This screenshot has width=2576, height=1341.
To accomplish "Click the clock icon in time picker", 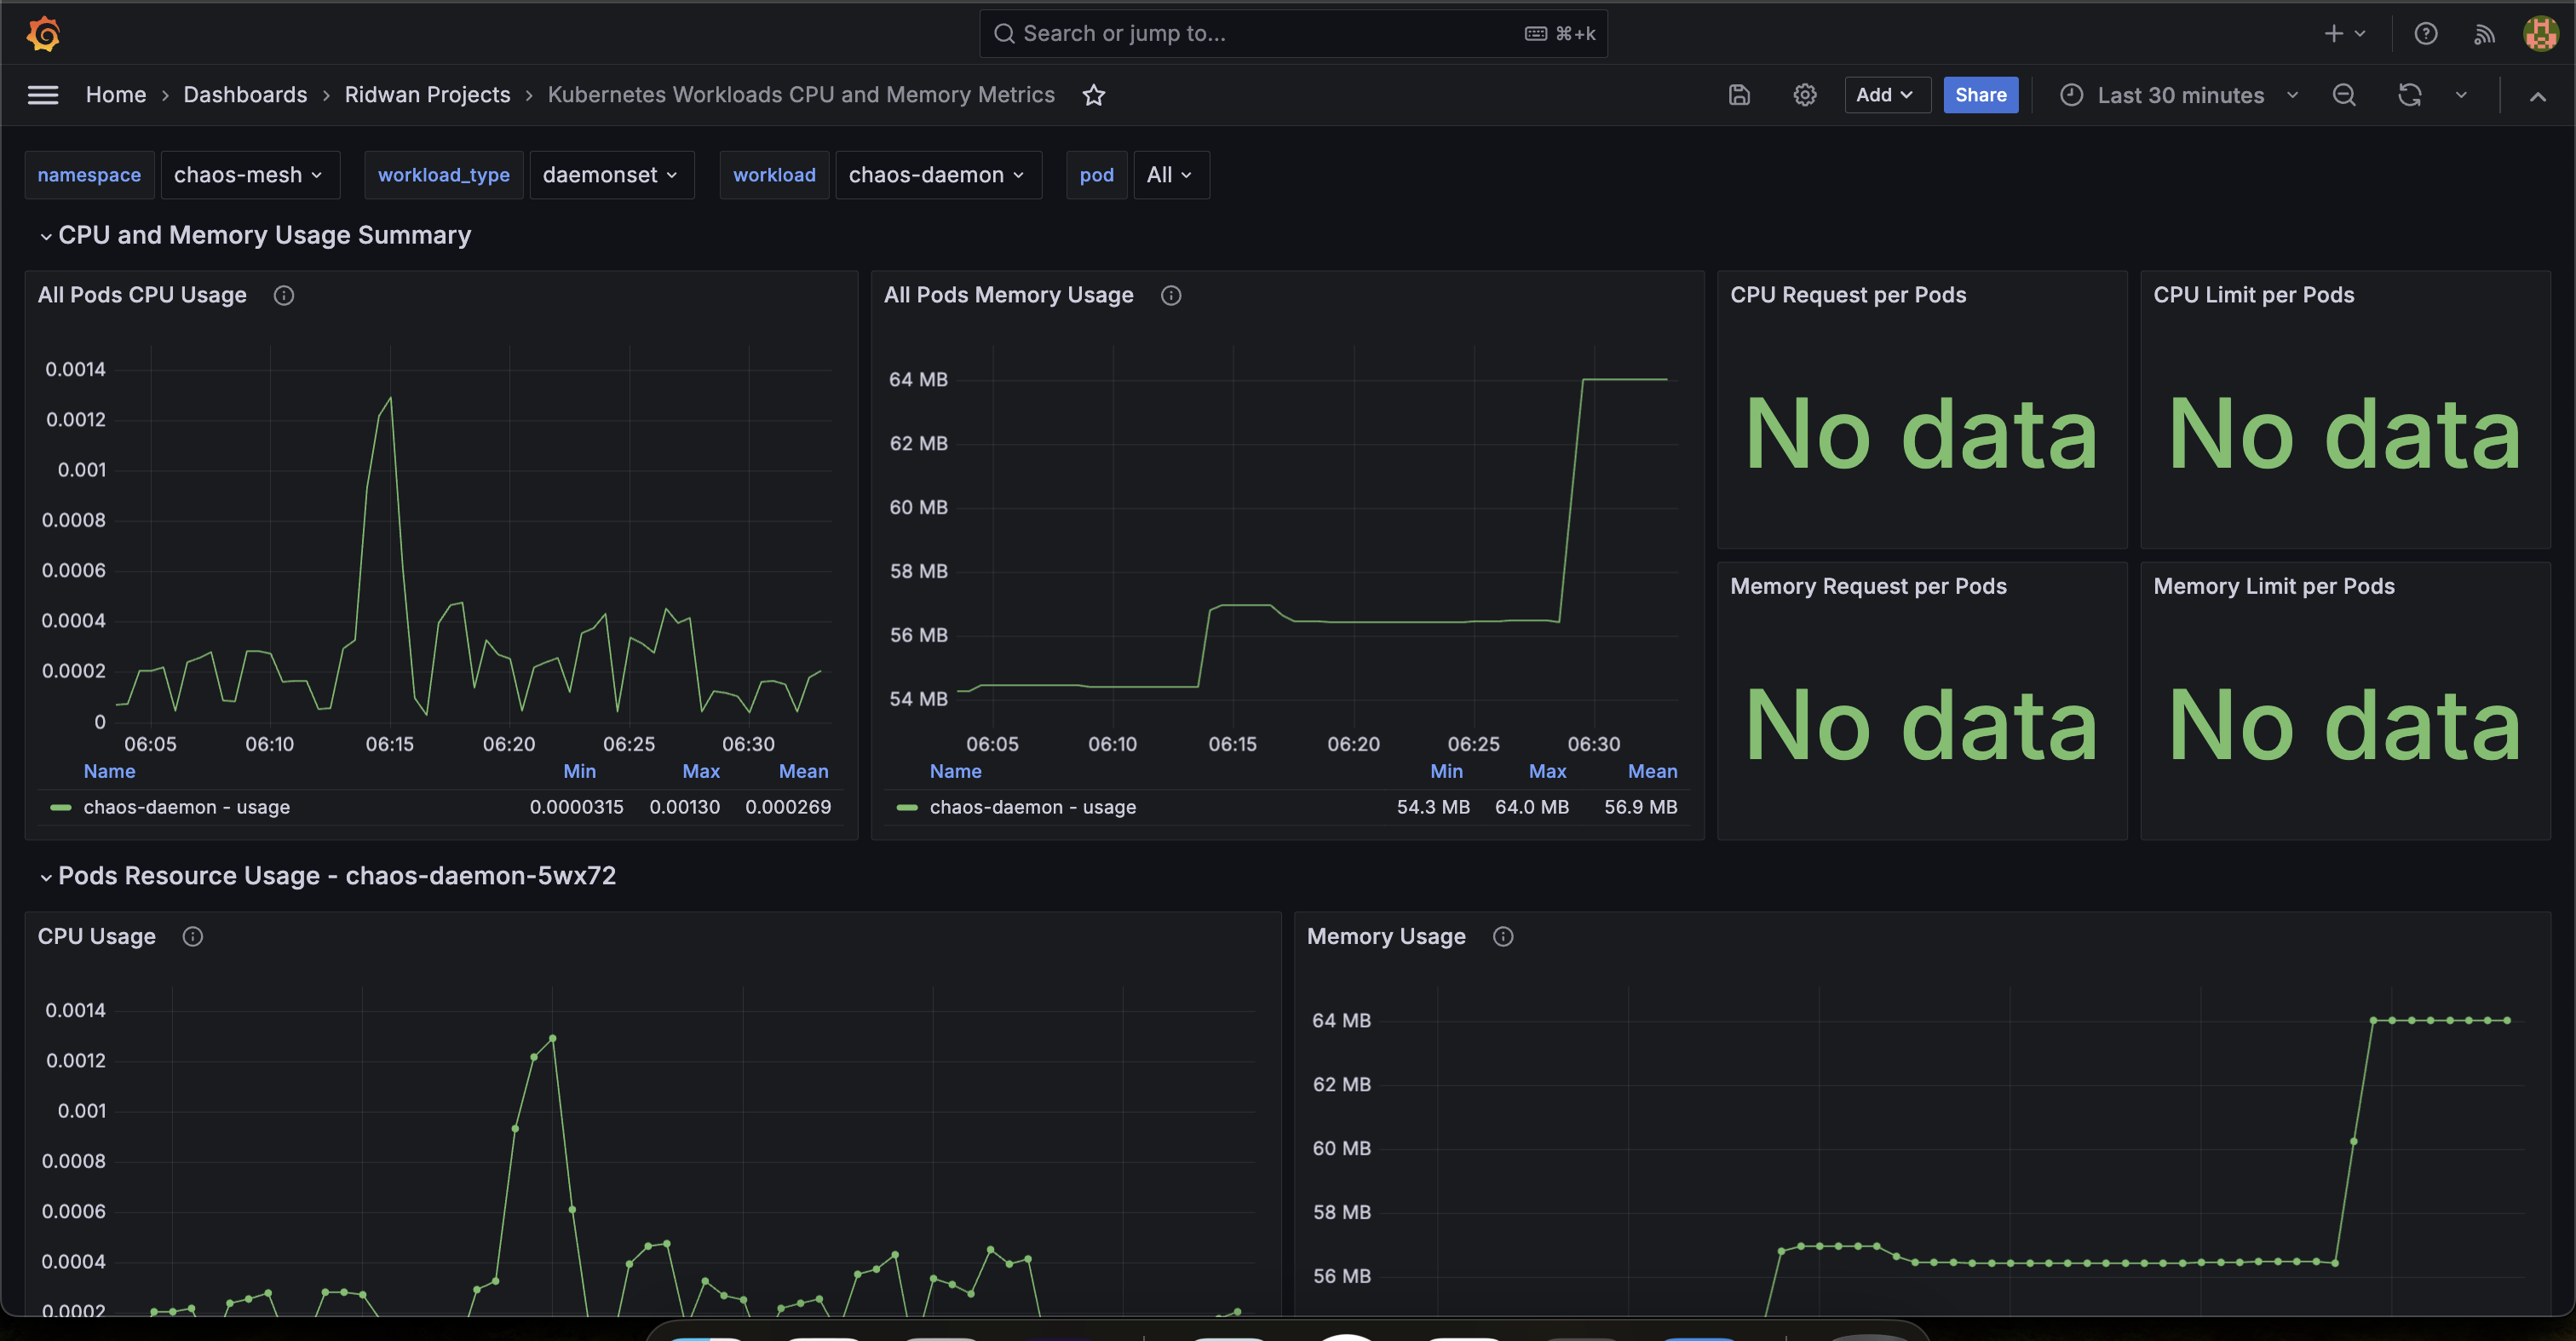I will point(2072,95).
